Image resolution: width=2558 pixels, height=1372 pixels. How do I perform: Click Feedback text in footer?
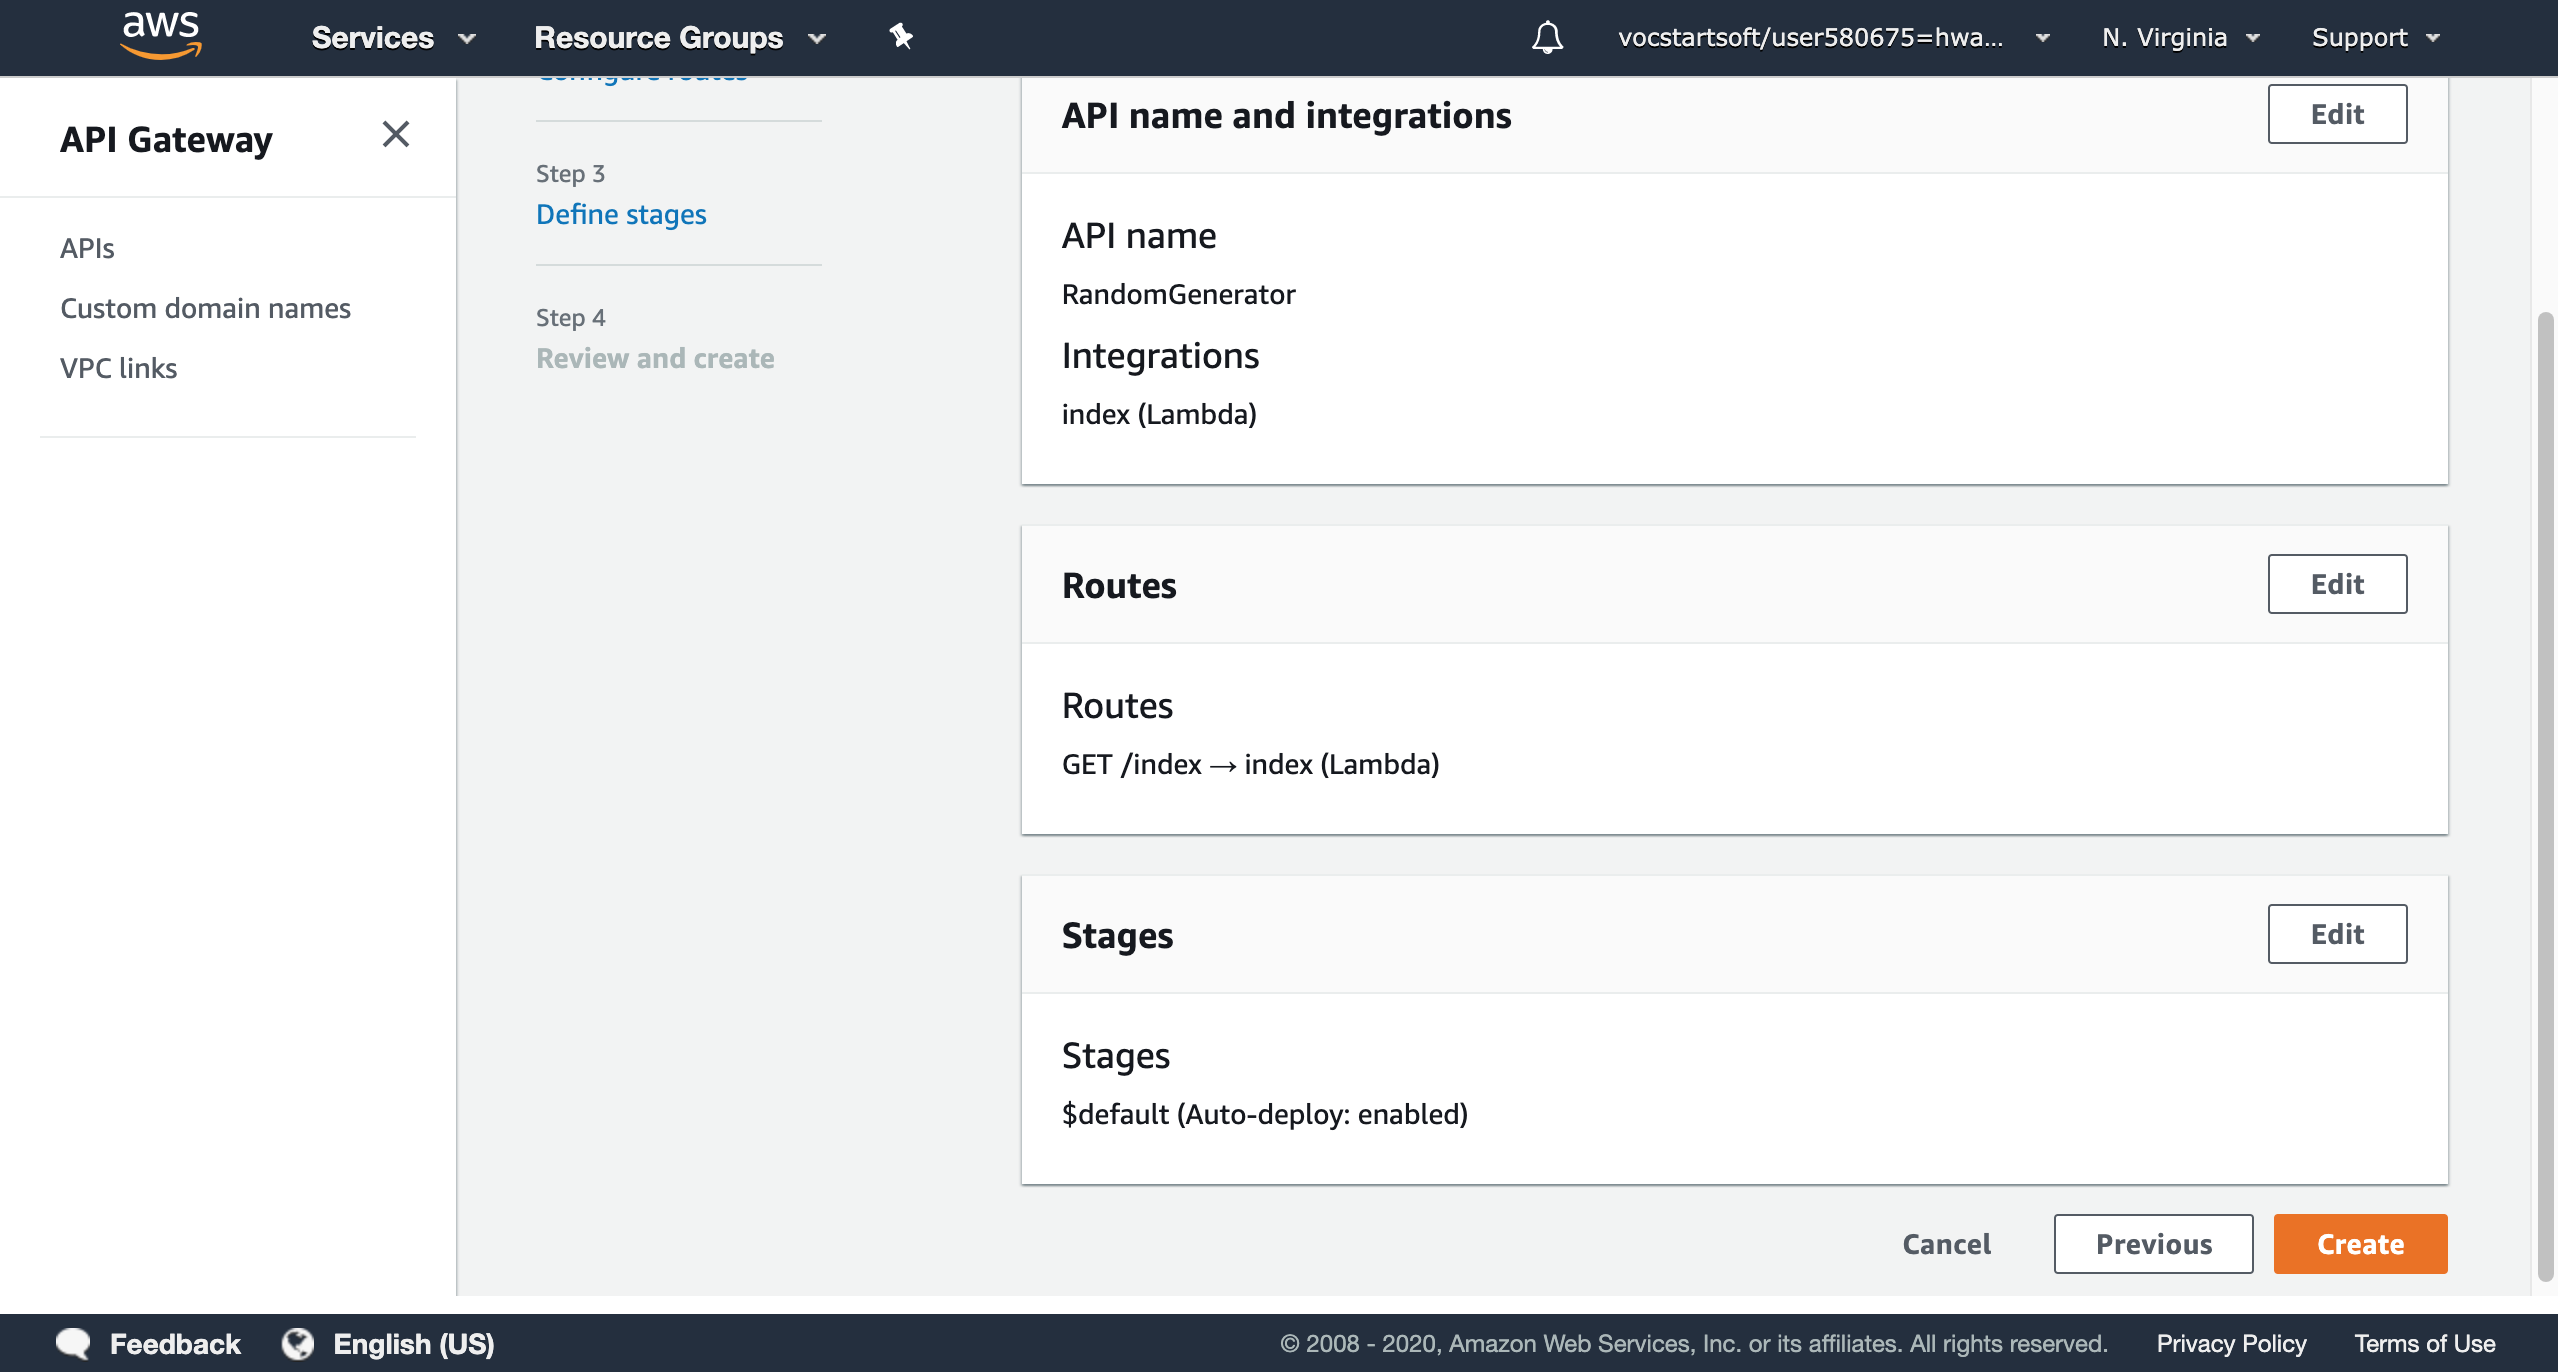pyautogui.click(x=175, y=1343)
